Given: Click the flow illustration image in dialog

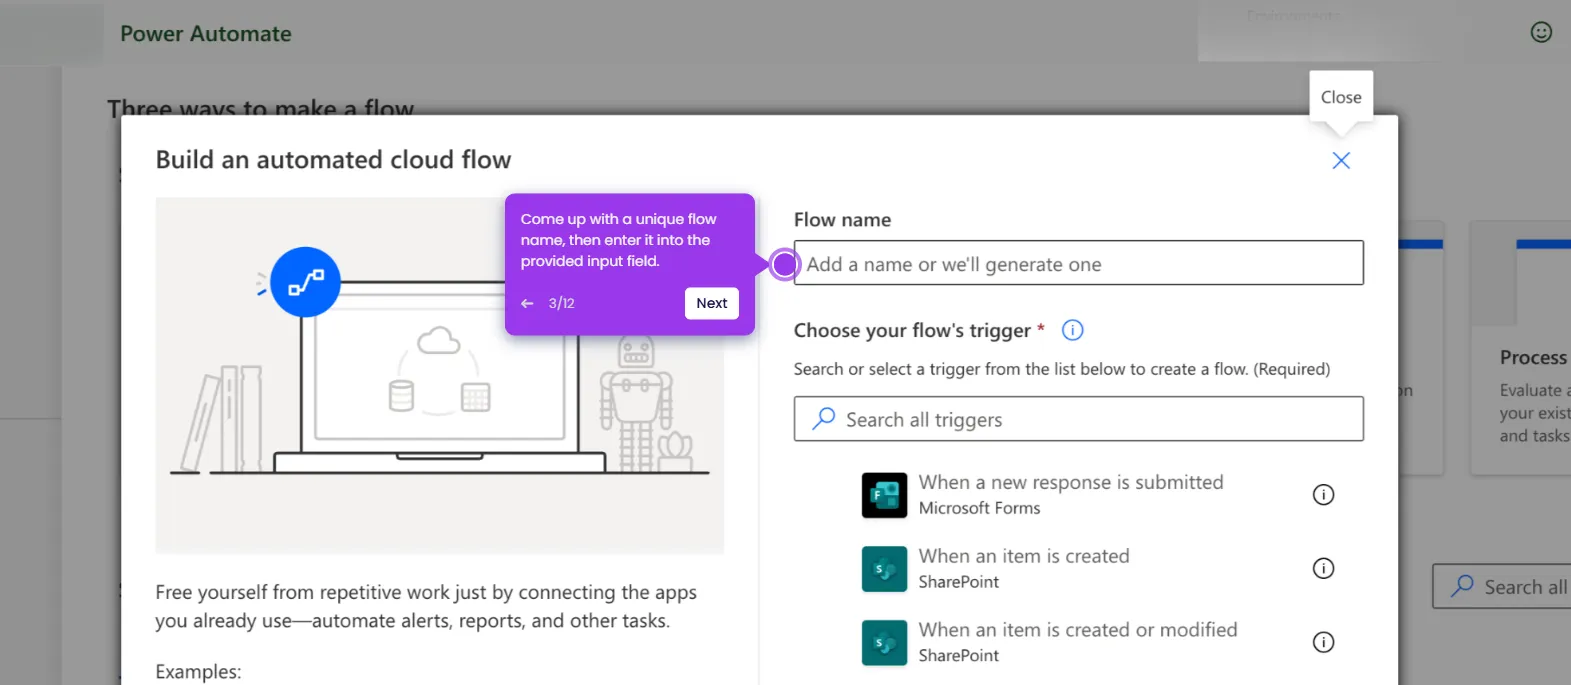Looking at the screenshot, I should [x=439, y=375].
